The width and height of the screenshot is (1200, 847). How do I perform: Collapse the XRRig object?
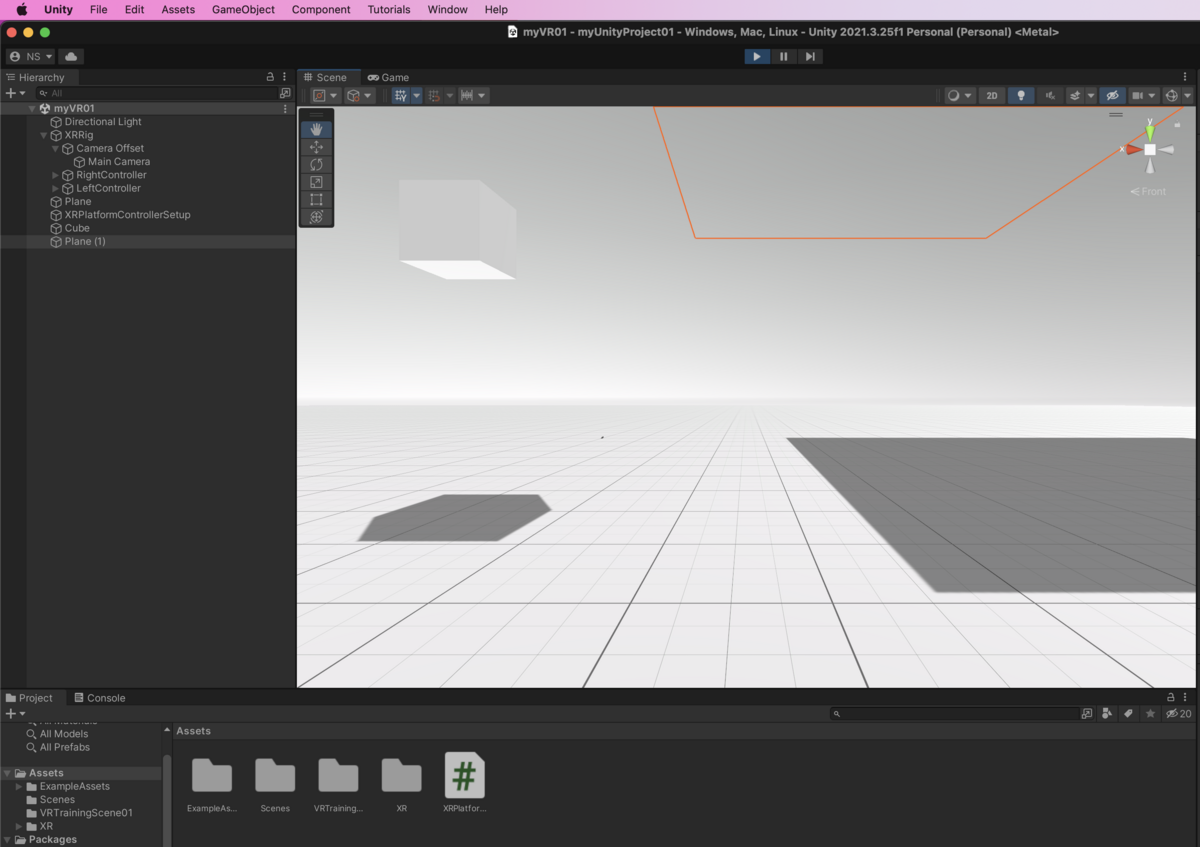(x=43, y=135)
